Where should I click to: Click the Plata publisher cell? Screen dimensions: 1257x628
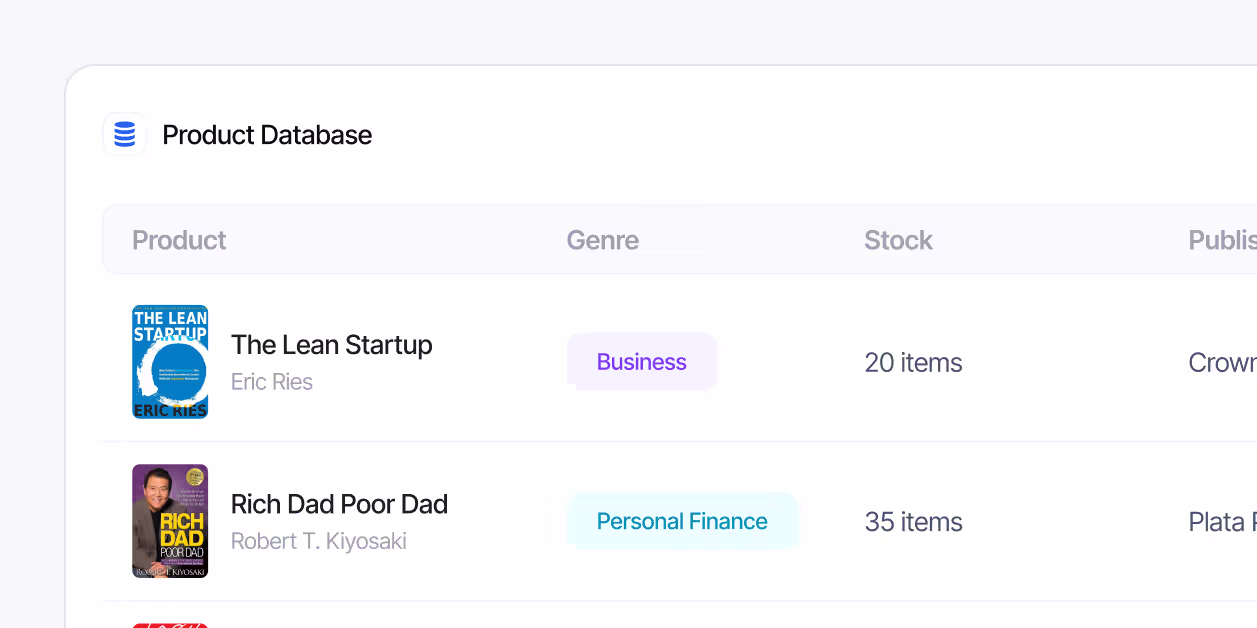[1222, 522]
